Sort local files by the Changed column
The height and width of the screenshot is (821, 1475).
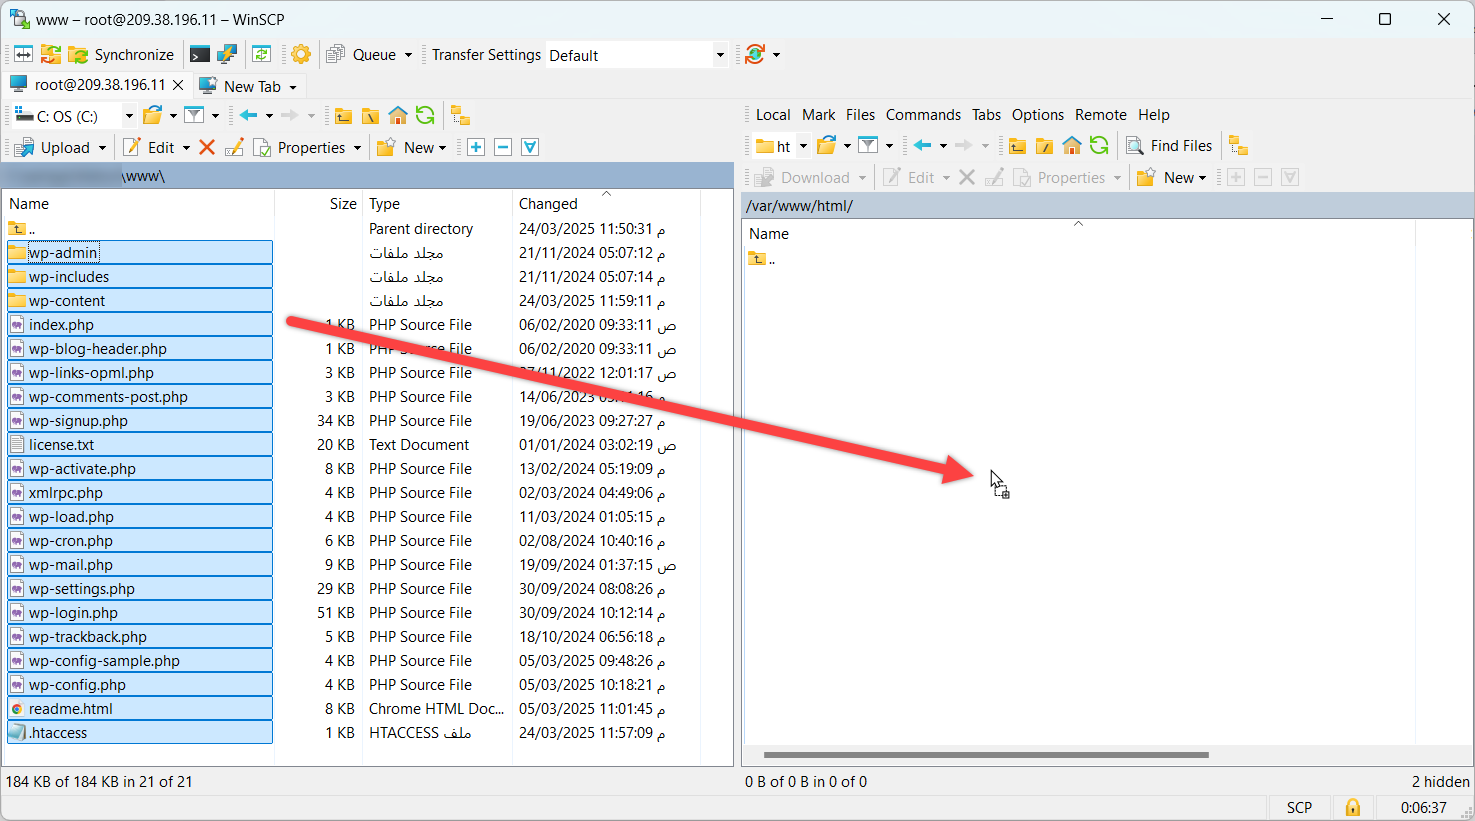coord(606,203)
